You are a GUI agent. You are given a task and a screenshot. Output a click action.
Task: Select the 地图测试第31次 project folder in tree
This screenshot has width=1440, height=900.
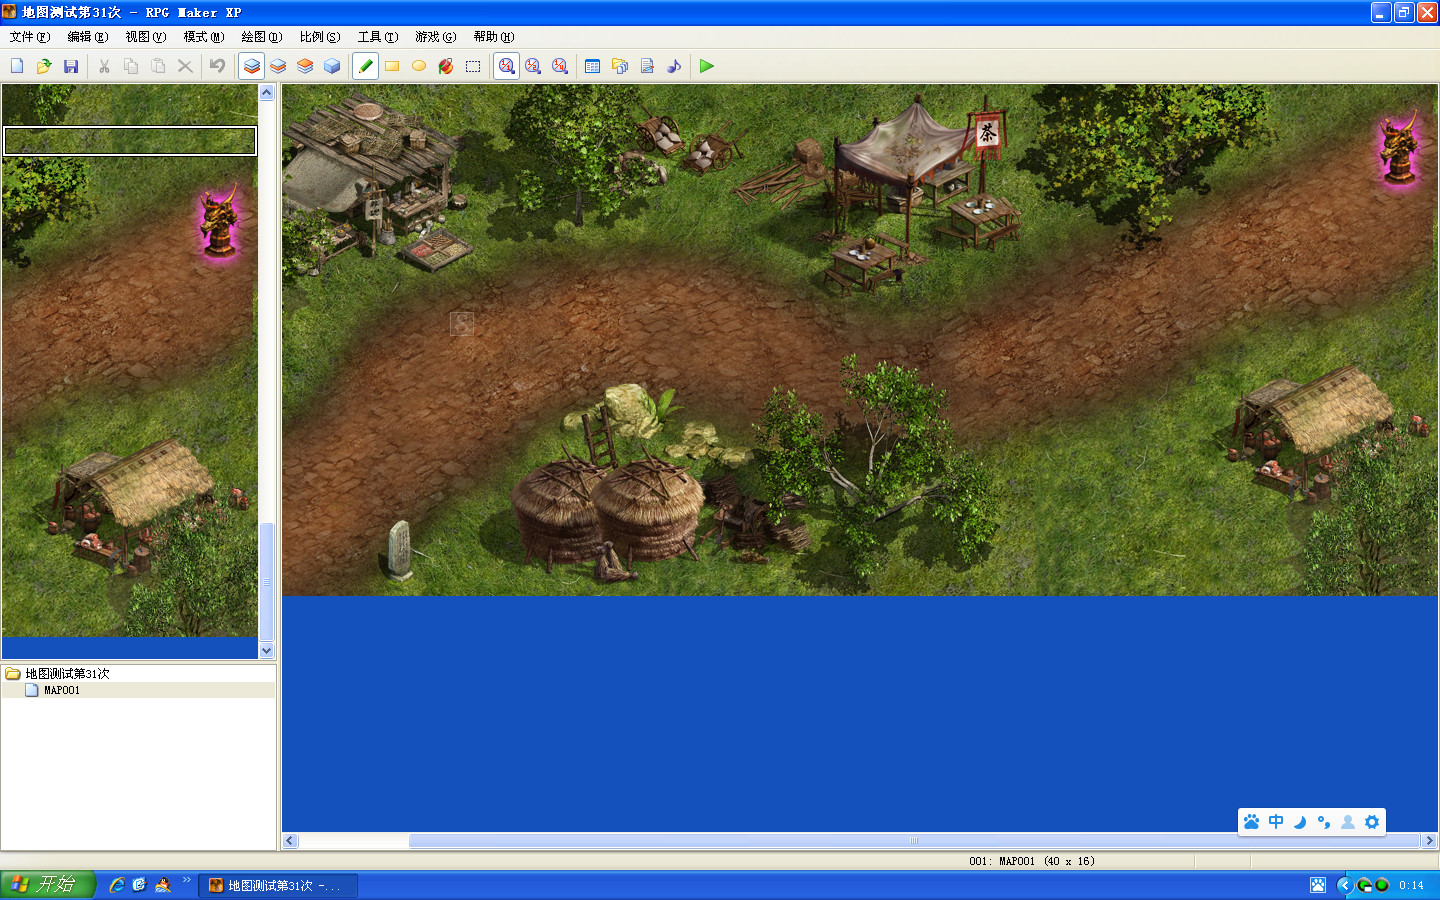click(x=67, y=674)
